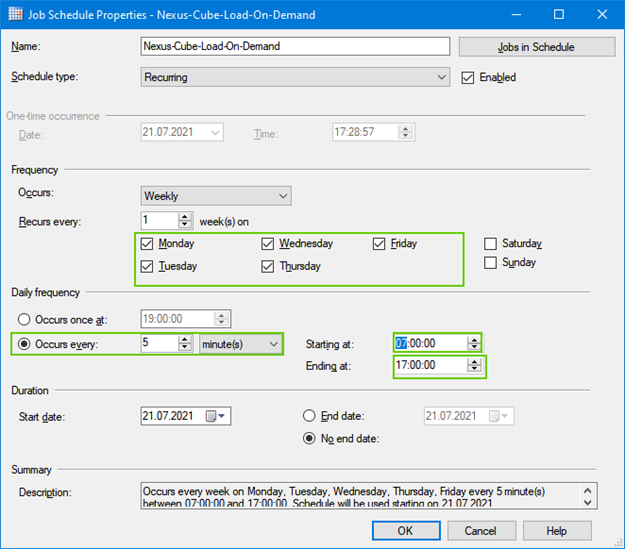
Task: Increase the Recurs every weeks value
Action: 184,216
